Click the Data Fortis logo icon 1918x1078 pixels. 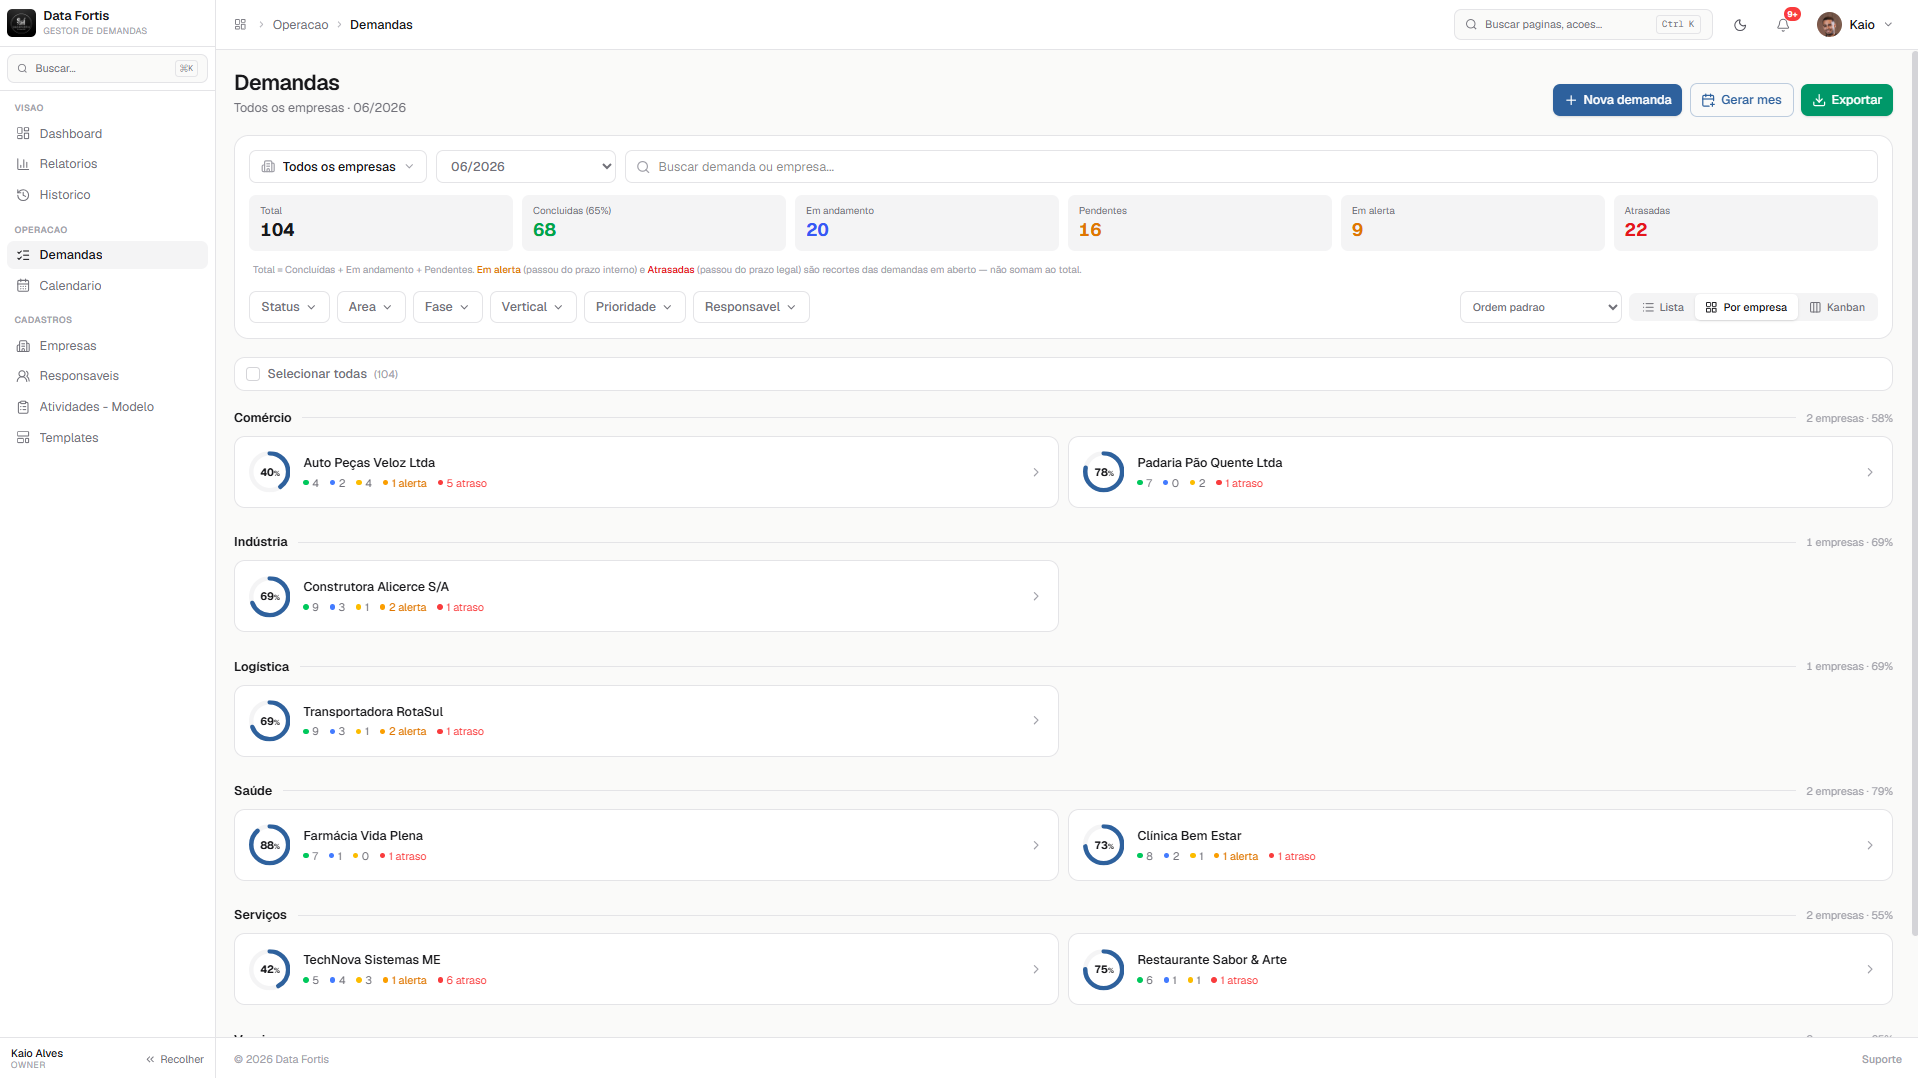(21, 23)
